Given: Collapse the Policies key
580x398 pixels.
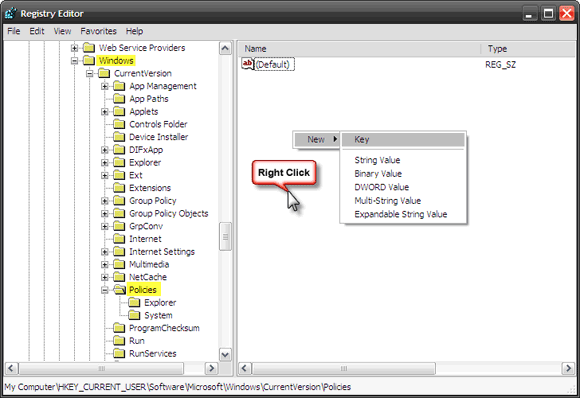Looking at the screenshot, I should (105, 290).
